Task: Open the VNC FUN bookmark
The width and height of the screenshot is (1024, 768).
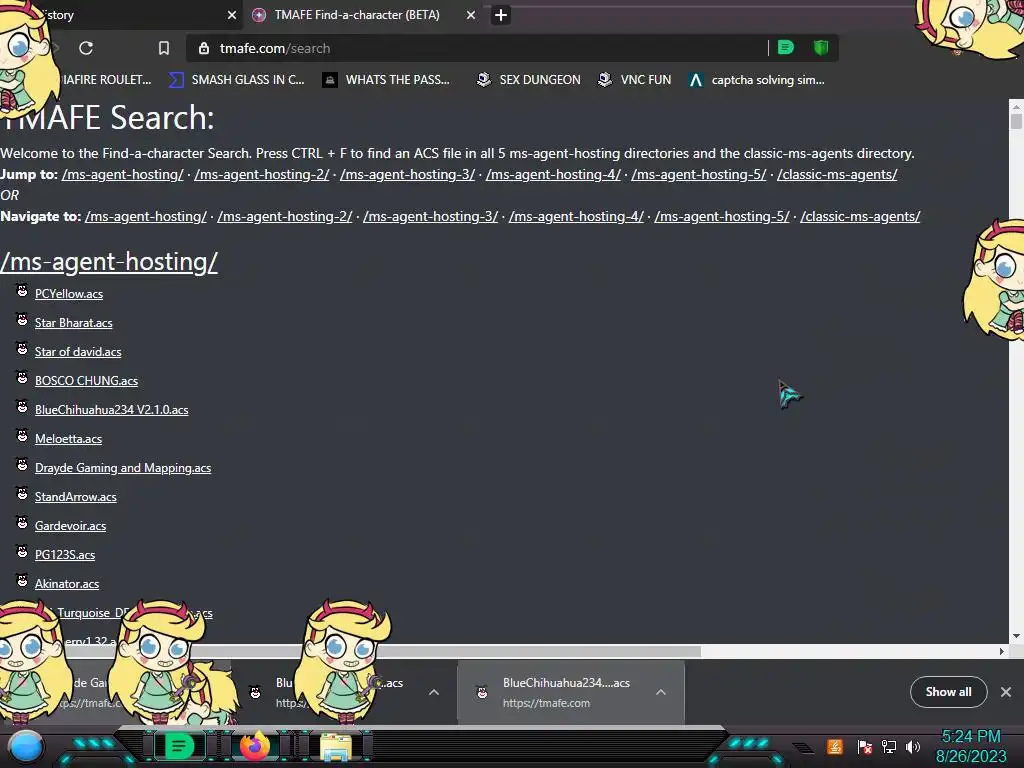Action: tap(635, 80)
